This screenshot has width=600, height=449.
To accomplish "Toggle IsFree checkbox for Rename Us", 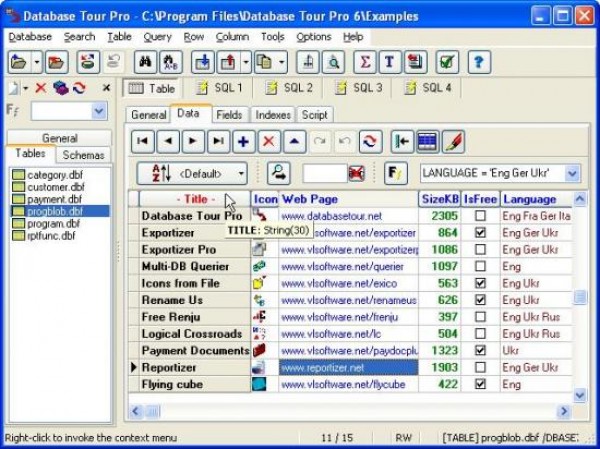I will click(x=480, y=300).
